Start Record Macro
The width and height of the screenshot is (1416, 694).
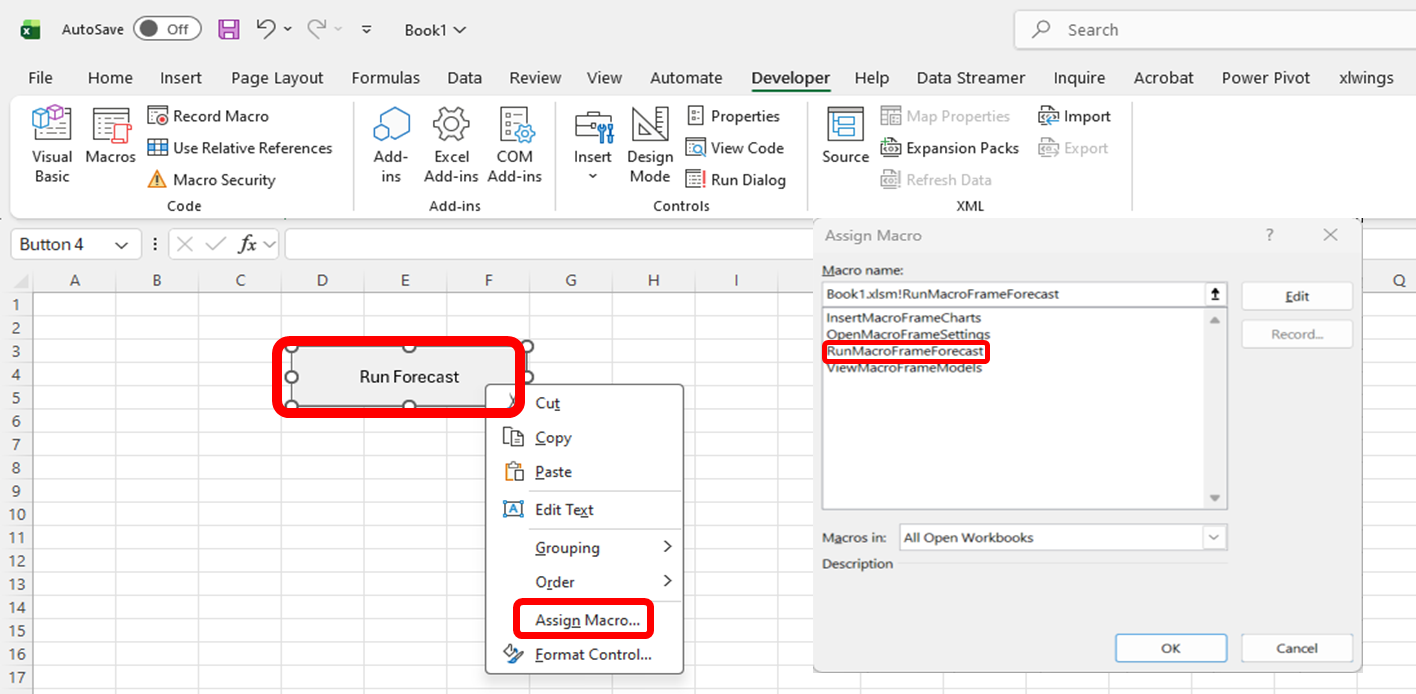(x=208, y=116)
